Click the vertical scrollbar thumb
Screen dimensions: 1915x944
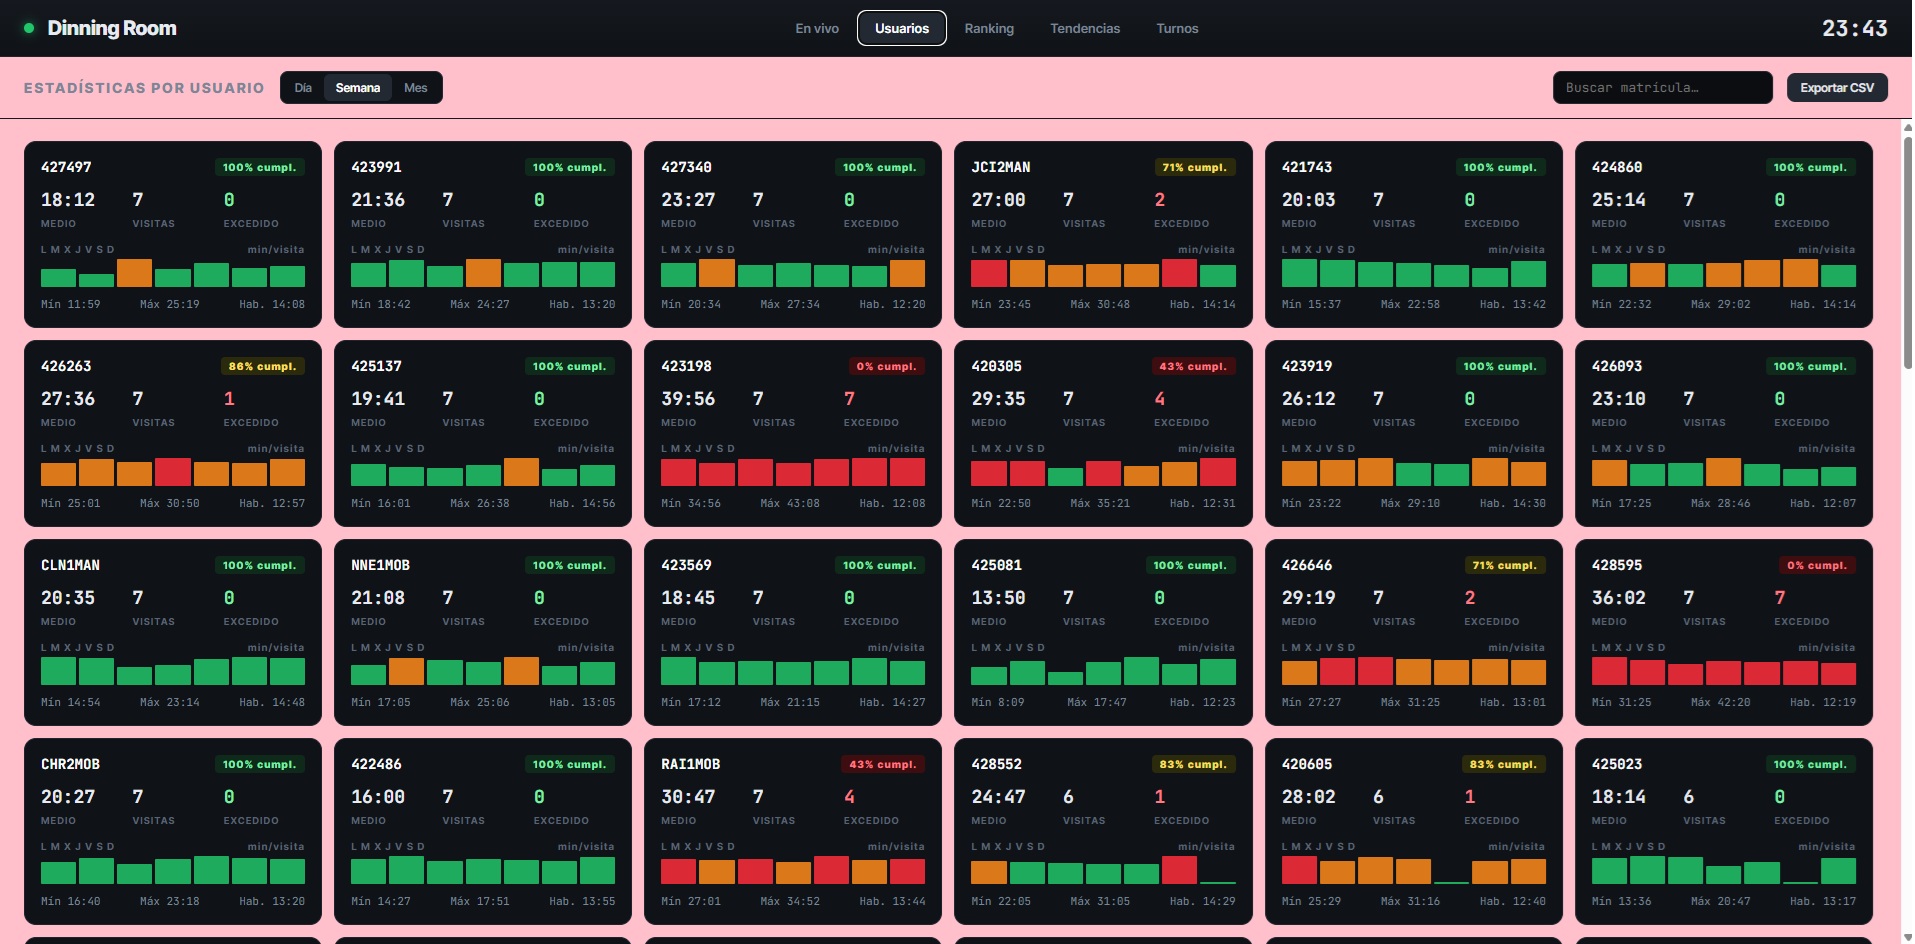tap(1907, 252)
